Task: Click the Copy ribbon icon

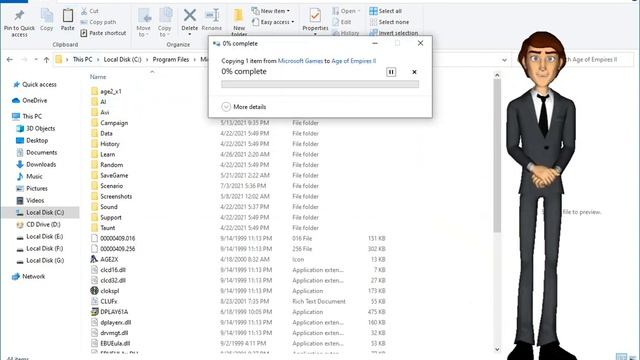Action: coord(47,16)
